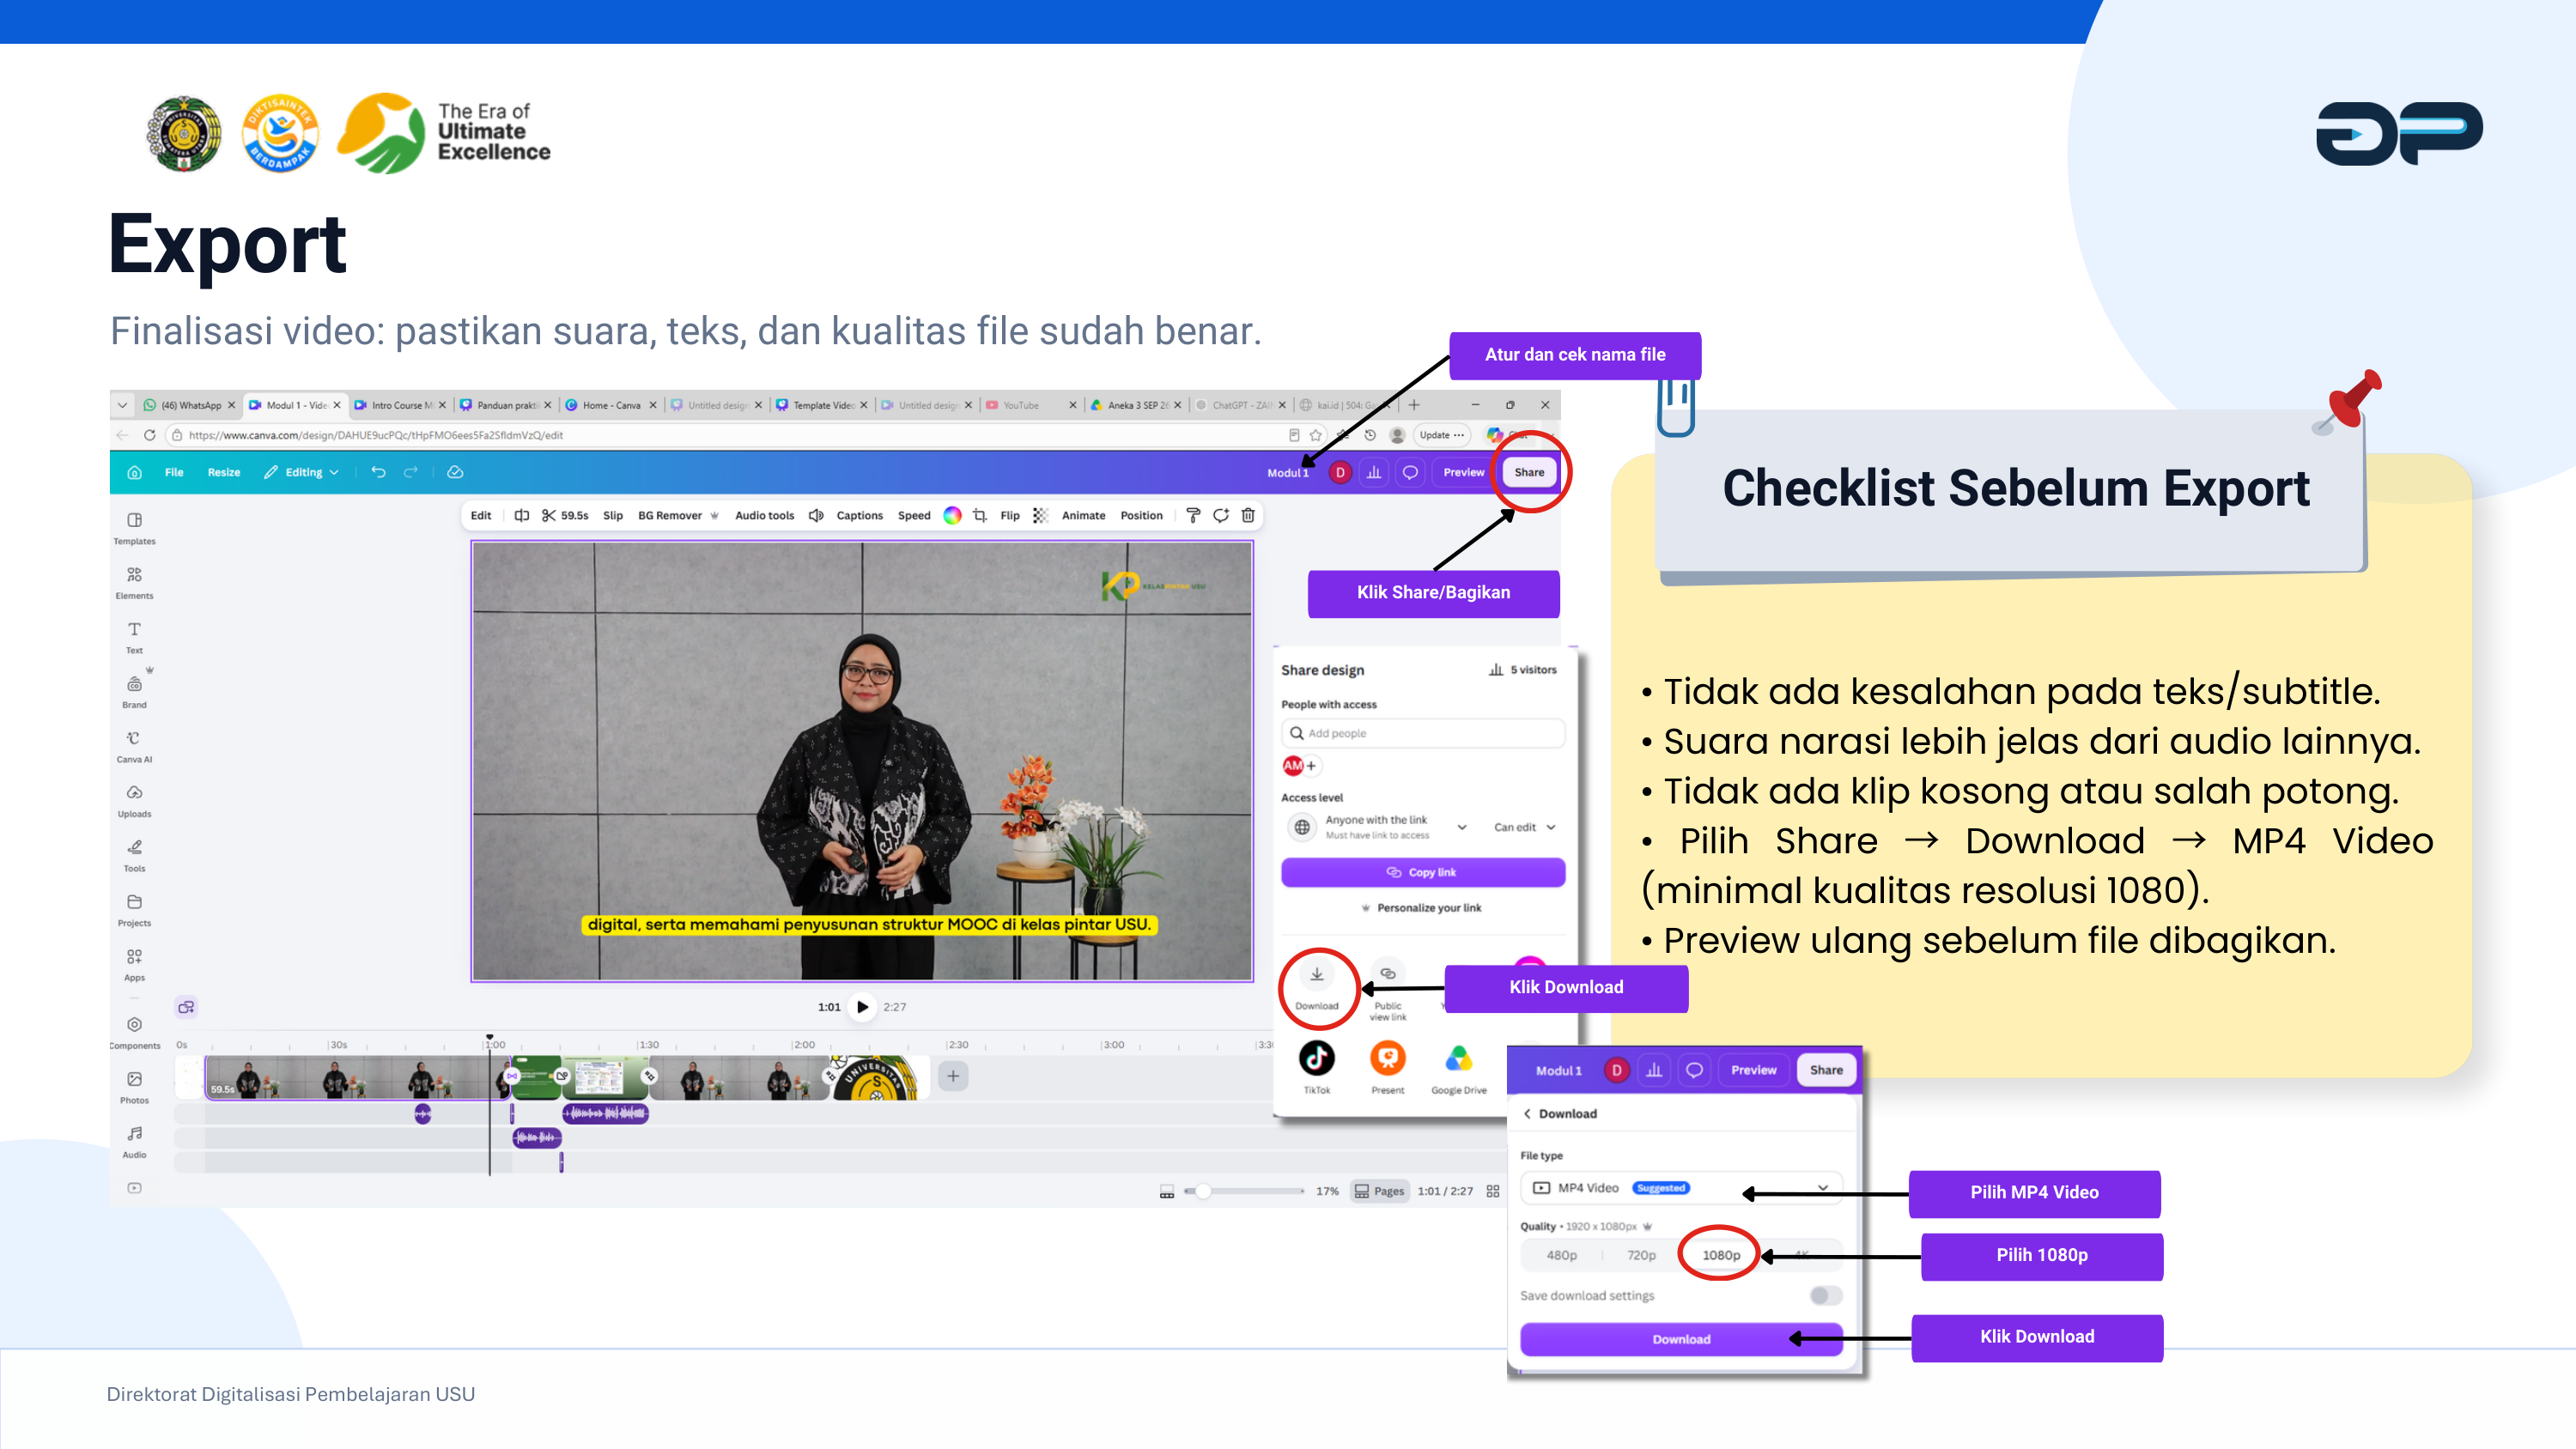Choose TikTok in the share options
This screenshot has height=1449, width=2576.
tap(1317, 1067)
